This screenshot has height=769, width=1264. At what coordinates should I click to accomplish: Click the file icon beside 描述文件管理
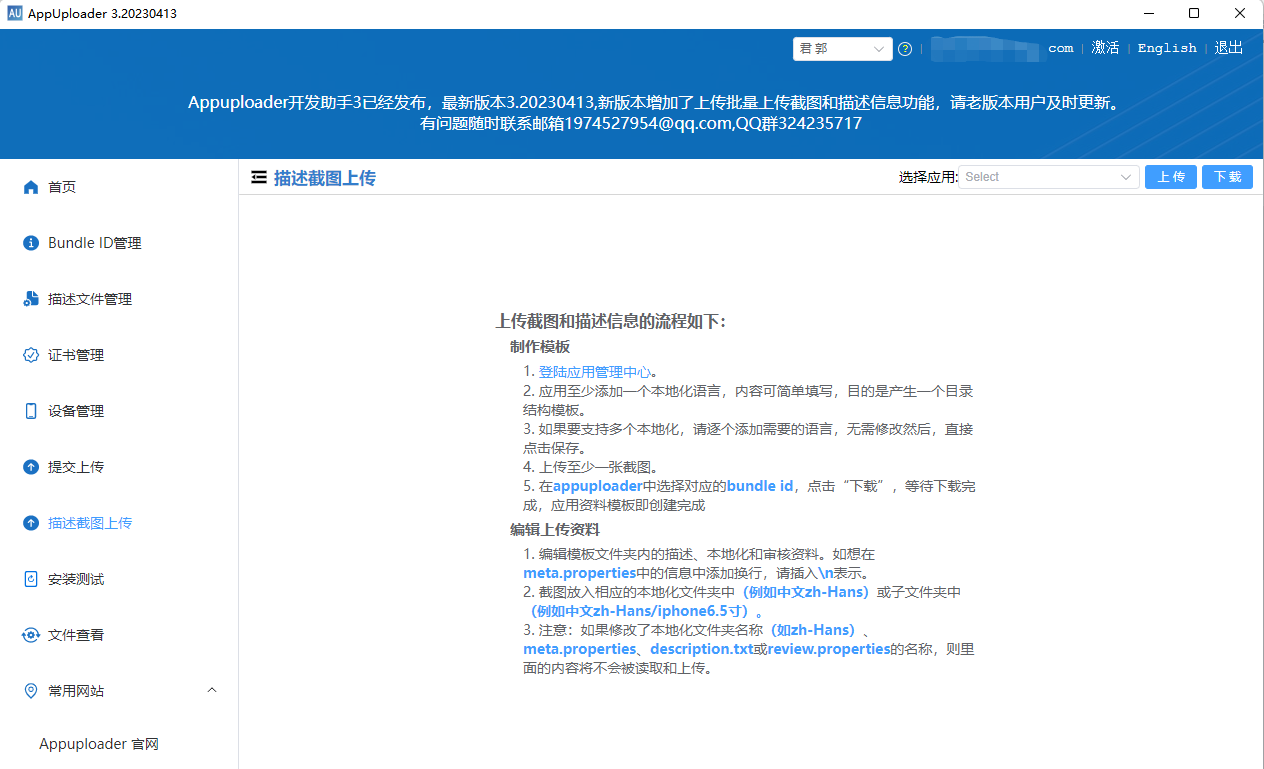click(x=30, y=299)
